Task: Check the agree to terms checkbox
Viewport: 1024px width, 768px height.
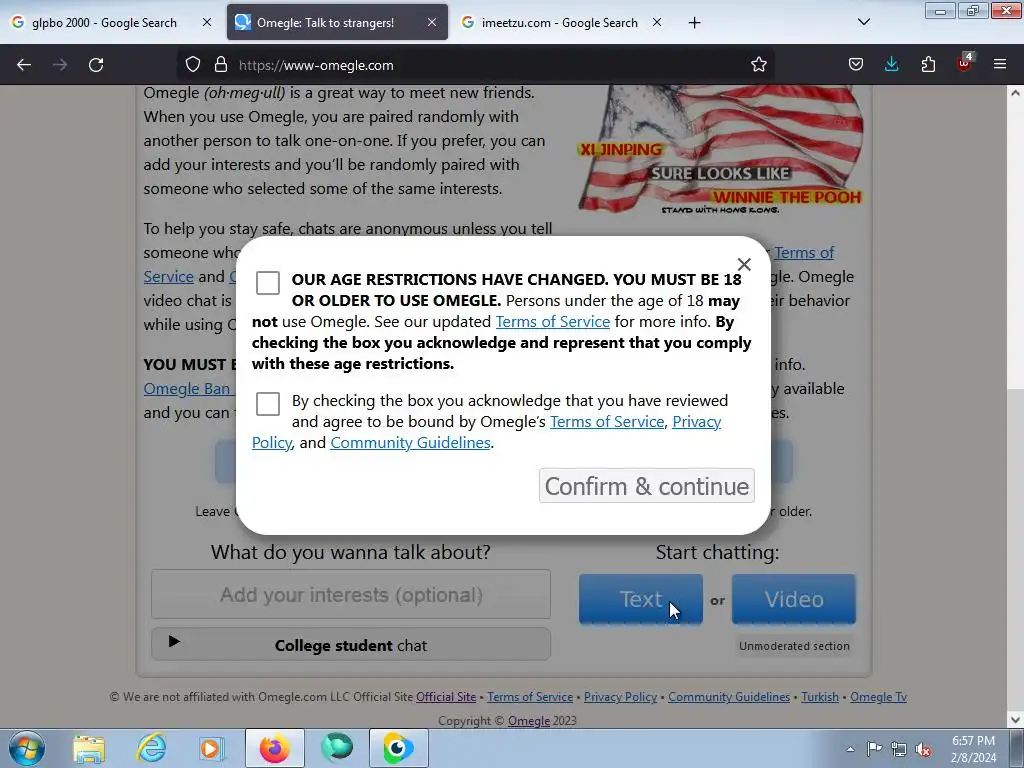Action: 268,404
